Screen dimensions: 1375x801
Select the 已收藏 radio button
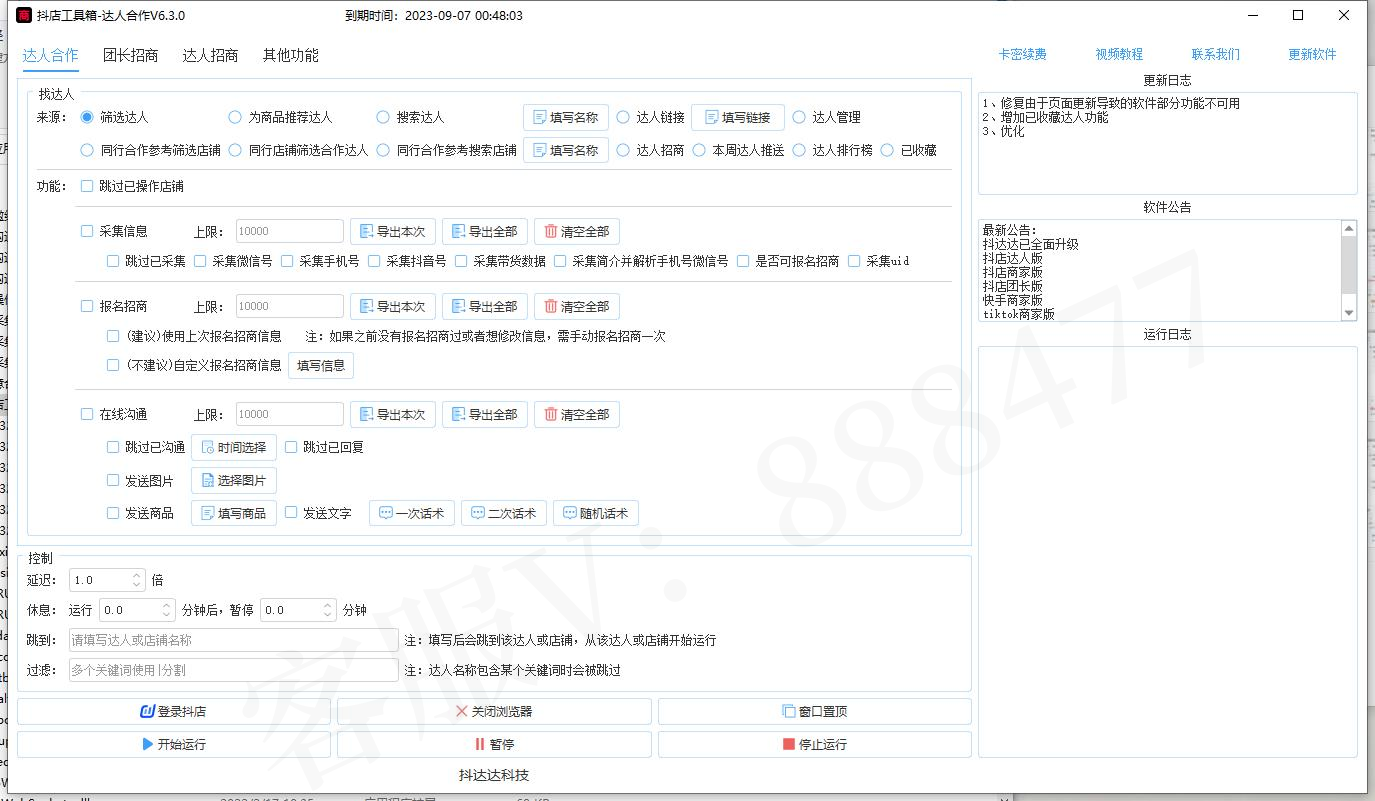click(x=887, y=150)
